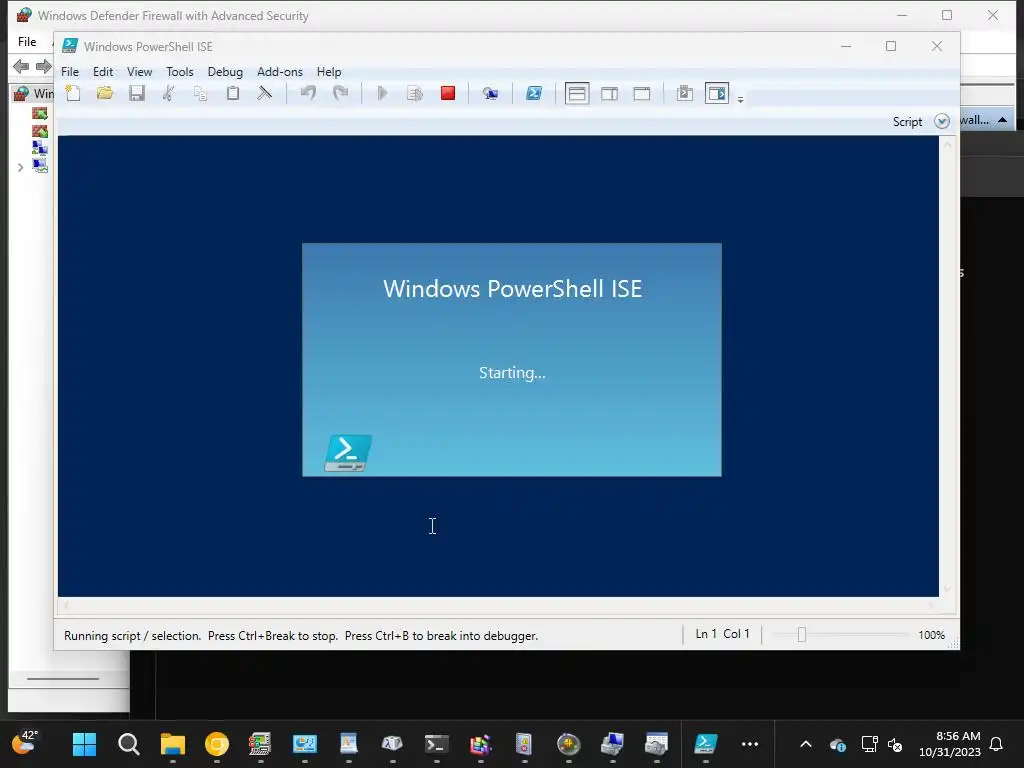This screenshot has width=1024, height=768.
Task: Save the script with the floppy disk icon
Action: [136, 93]
